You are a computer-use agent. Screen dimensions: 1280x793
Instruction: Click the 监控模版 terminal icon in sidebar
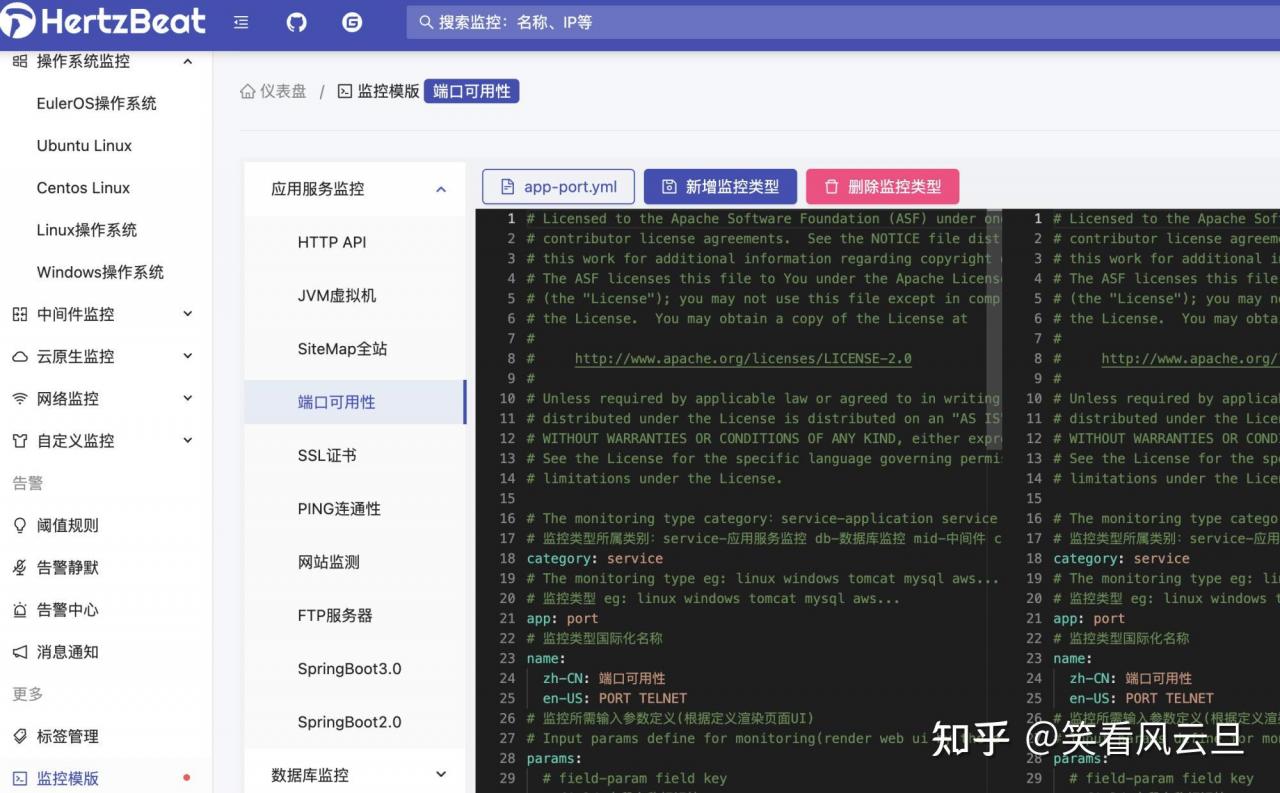pos(19,778)
